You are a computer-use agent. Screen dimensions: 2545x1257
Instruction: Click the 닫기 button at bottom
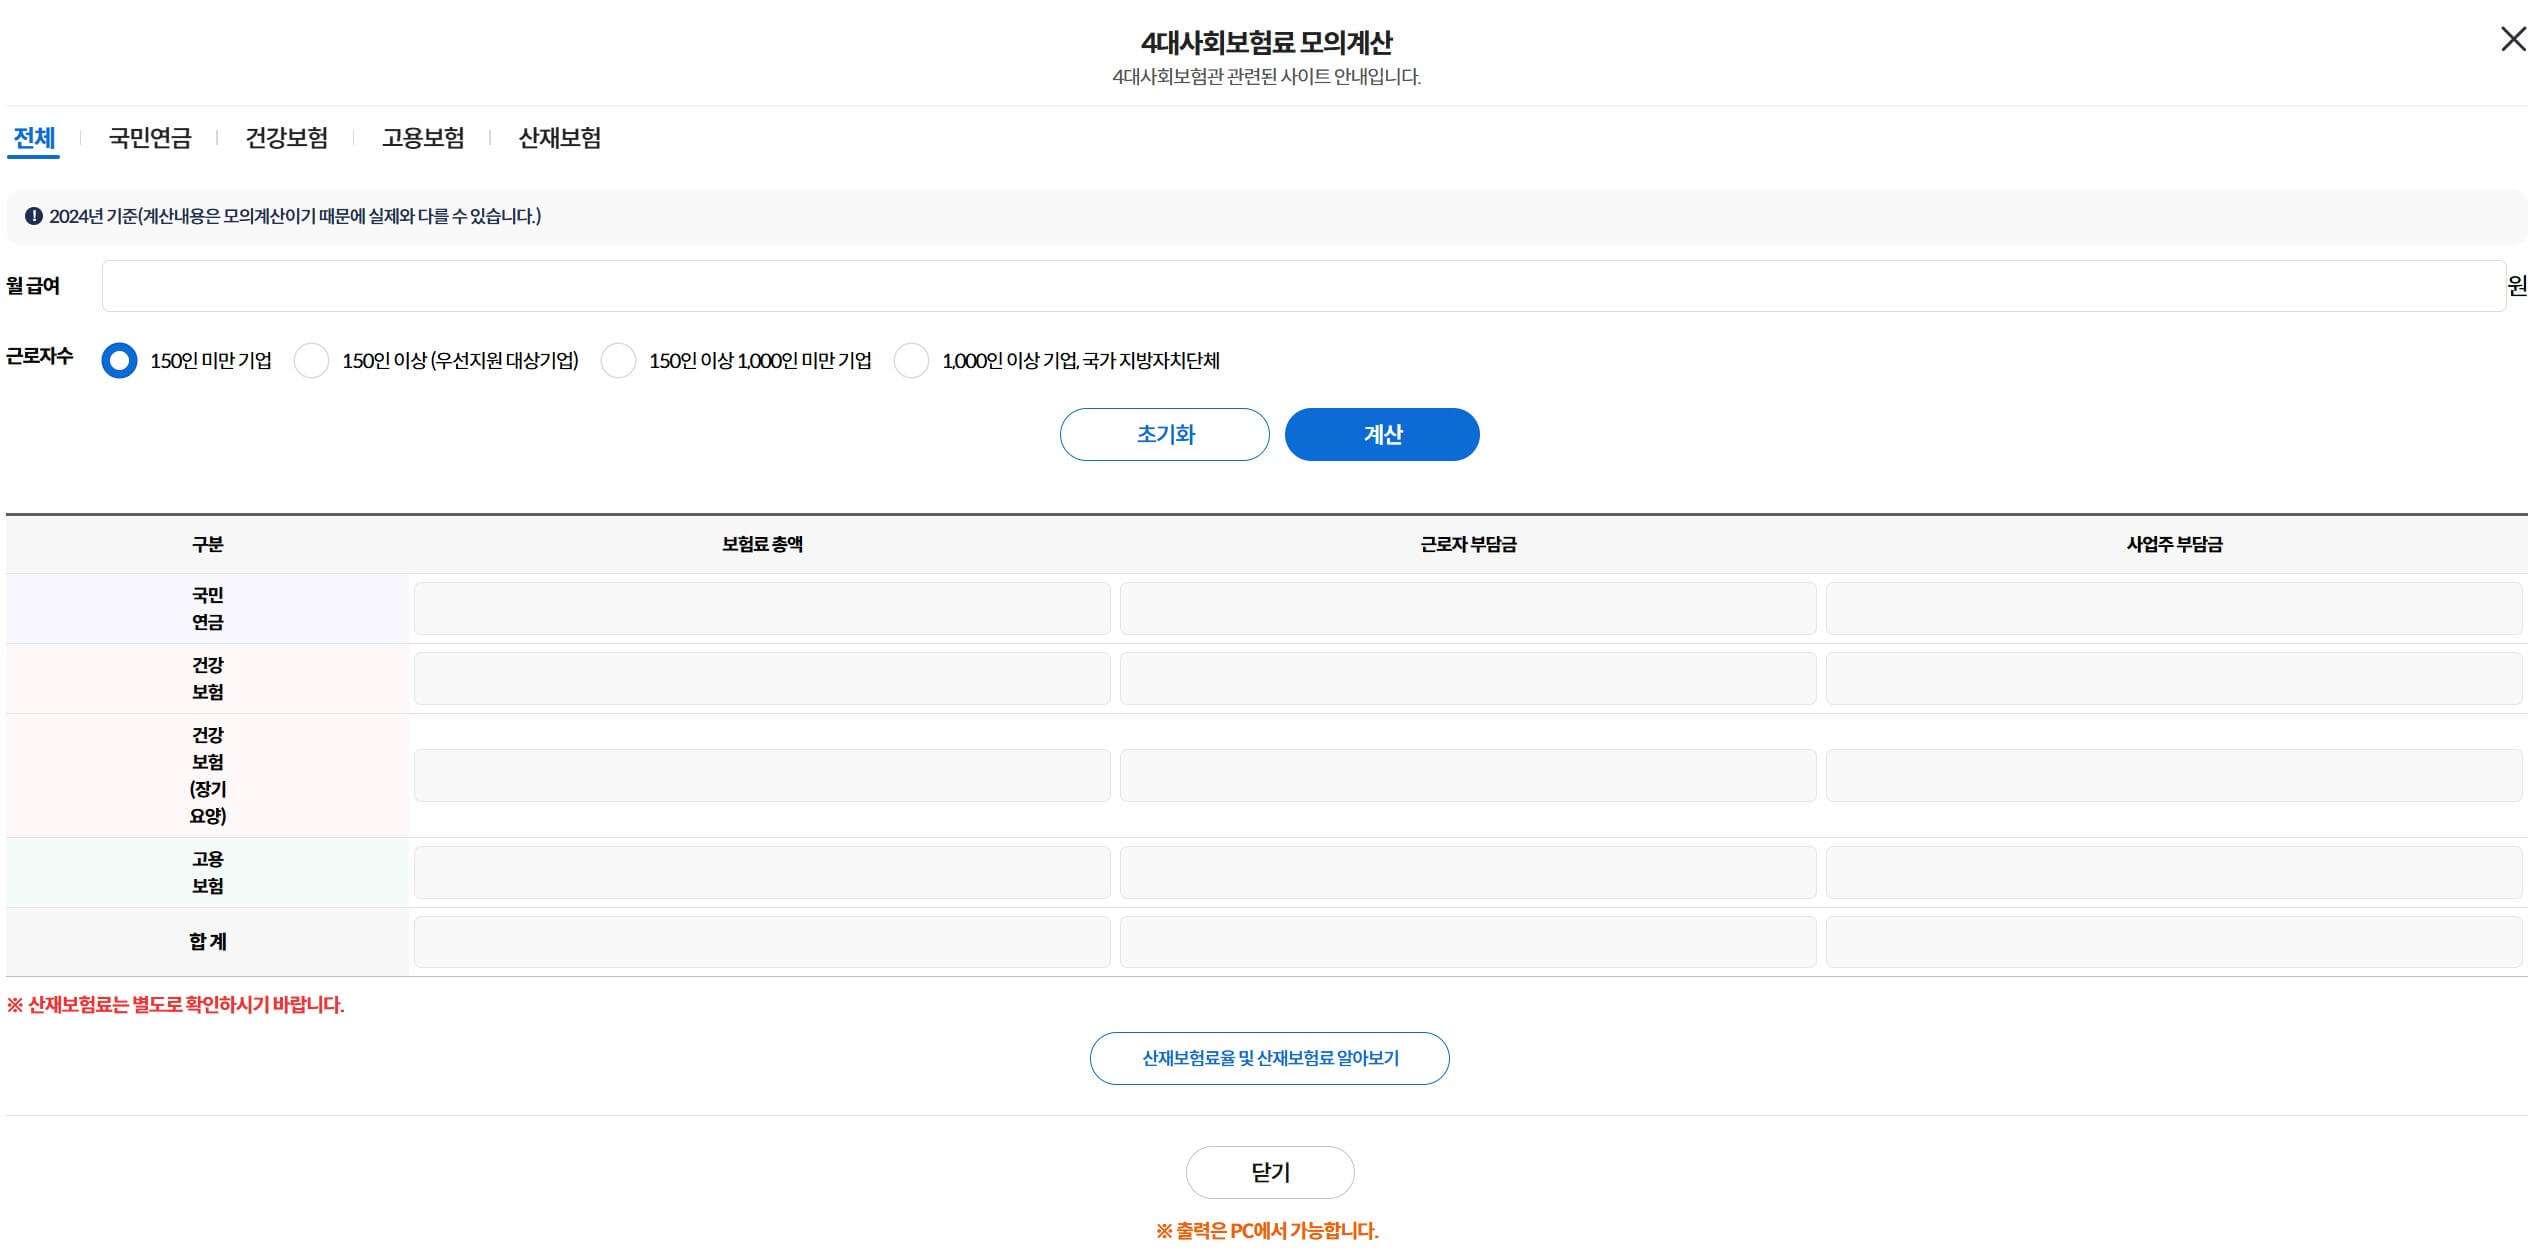[1269, 1172]
